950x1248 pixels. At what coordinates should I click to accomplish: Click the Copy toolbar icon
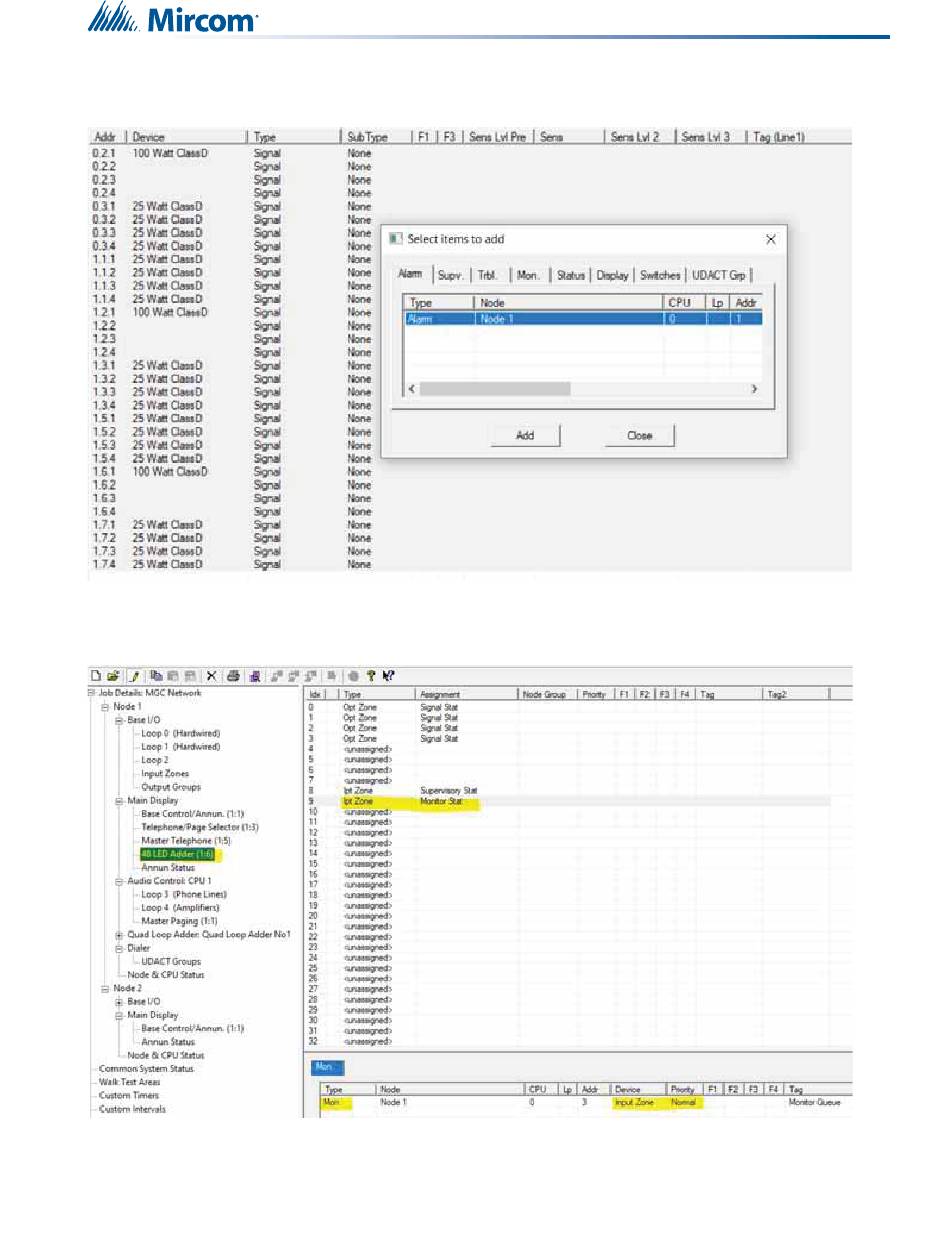157,675
